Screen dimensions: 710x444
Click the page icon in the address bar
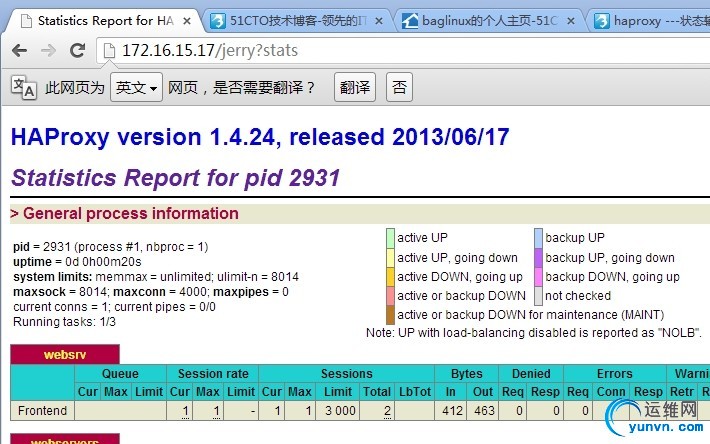tap(109, 50)
